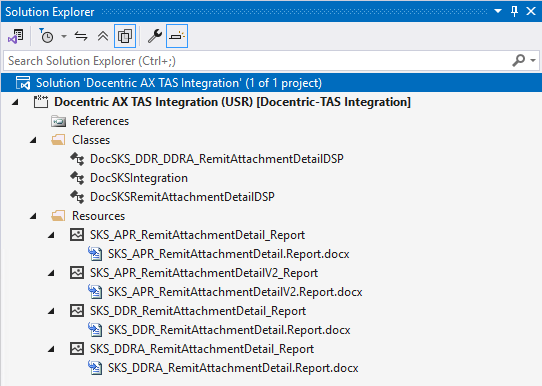Toggle Show All Files button
This screenshot has width=542, height=386.
(x=125, y=36)
